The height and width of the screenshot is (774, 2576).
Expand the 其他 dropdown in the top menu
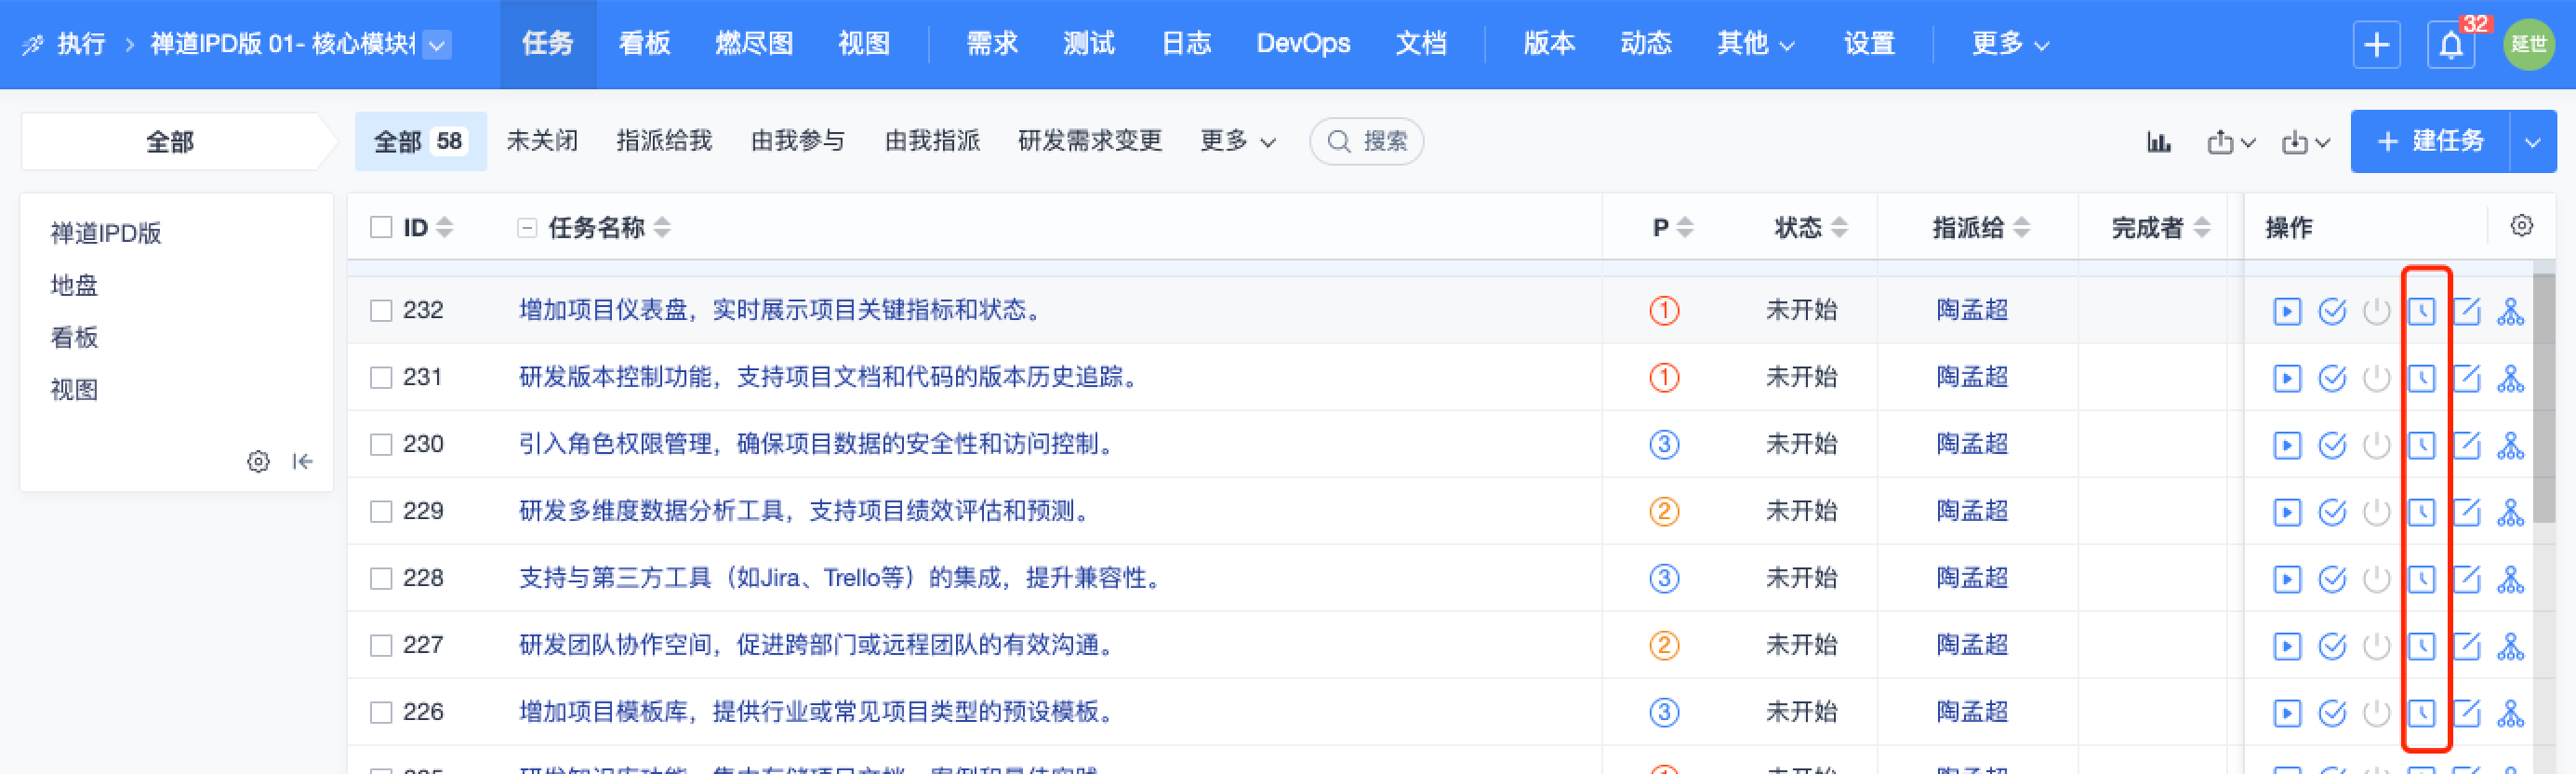coord(1756,44)
